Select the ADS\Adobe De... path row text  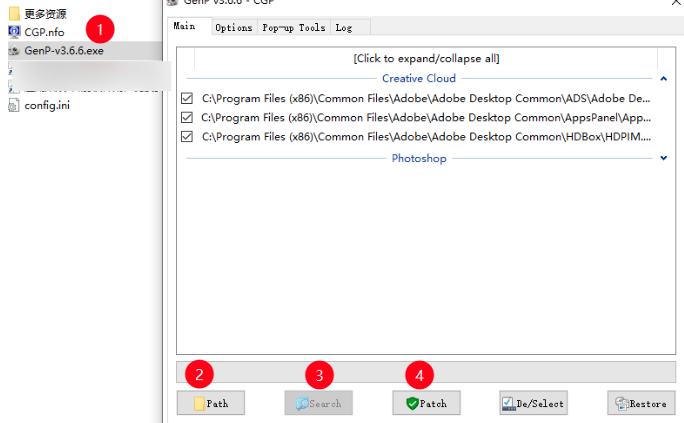426,99
